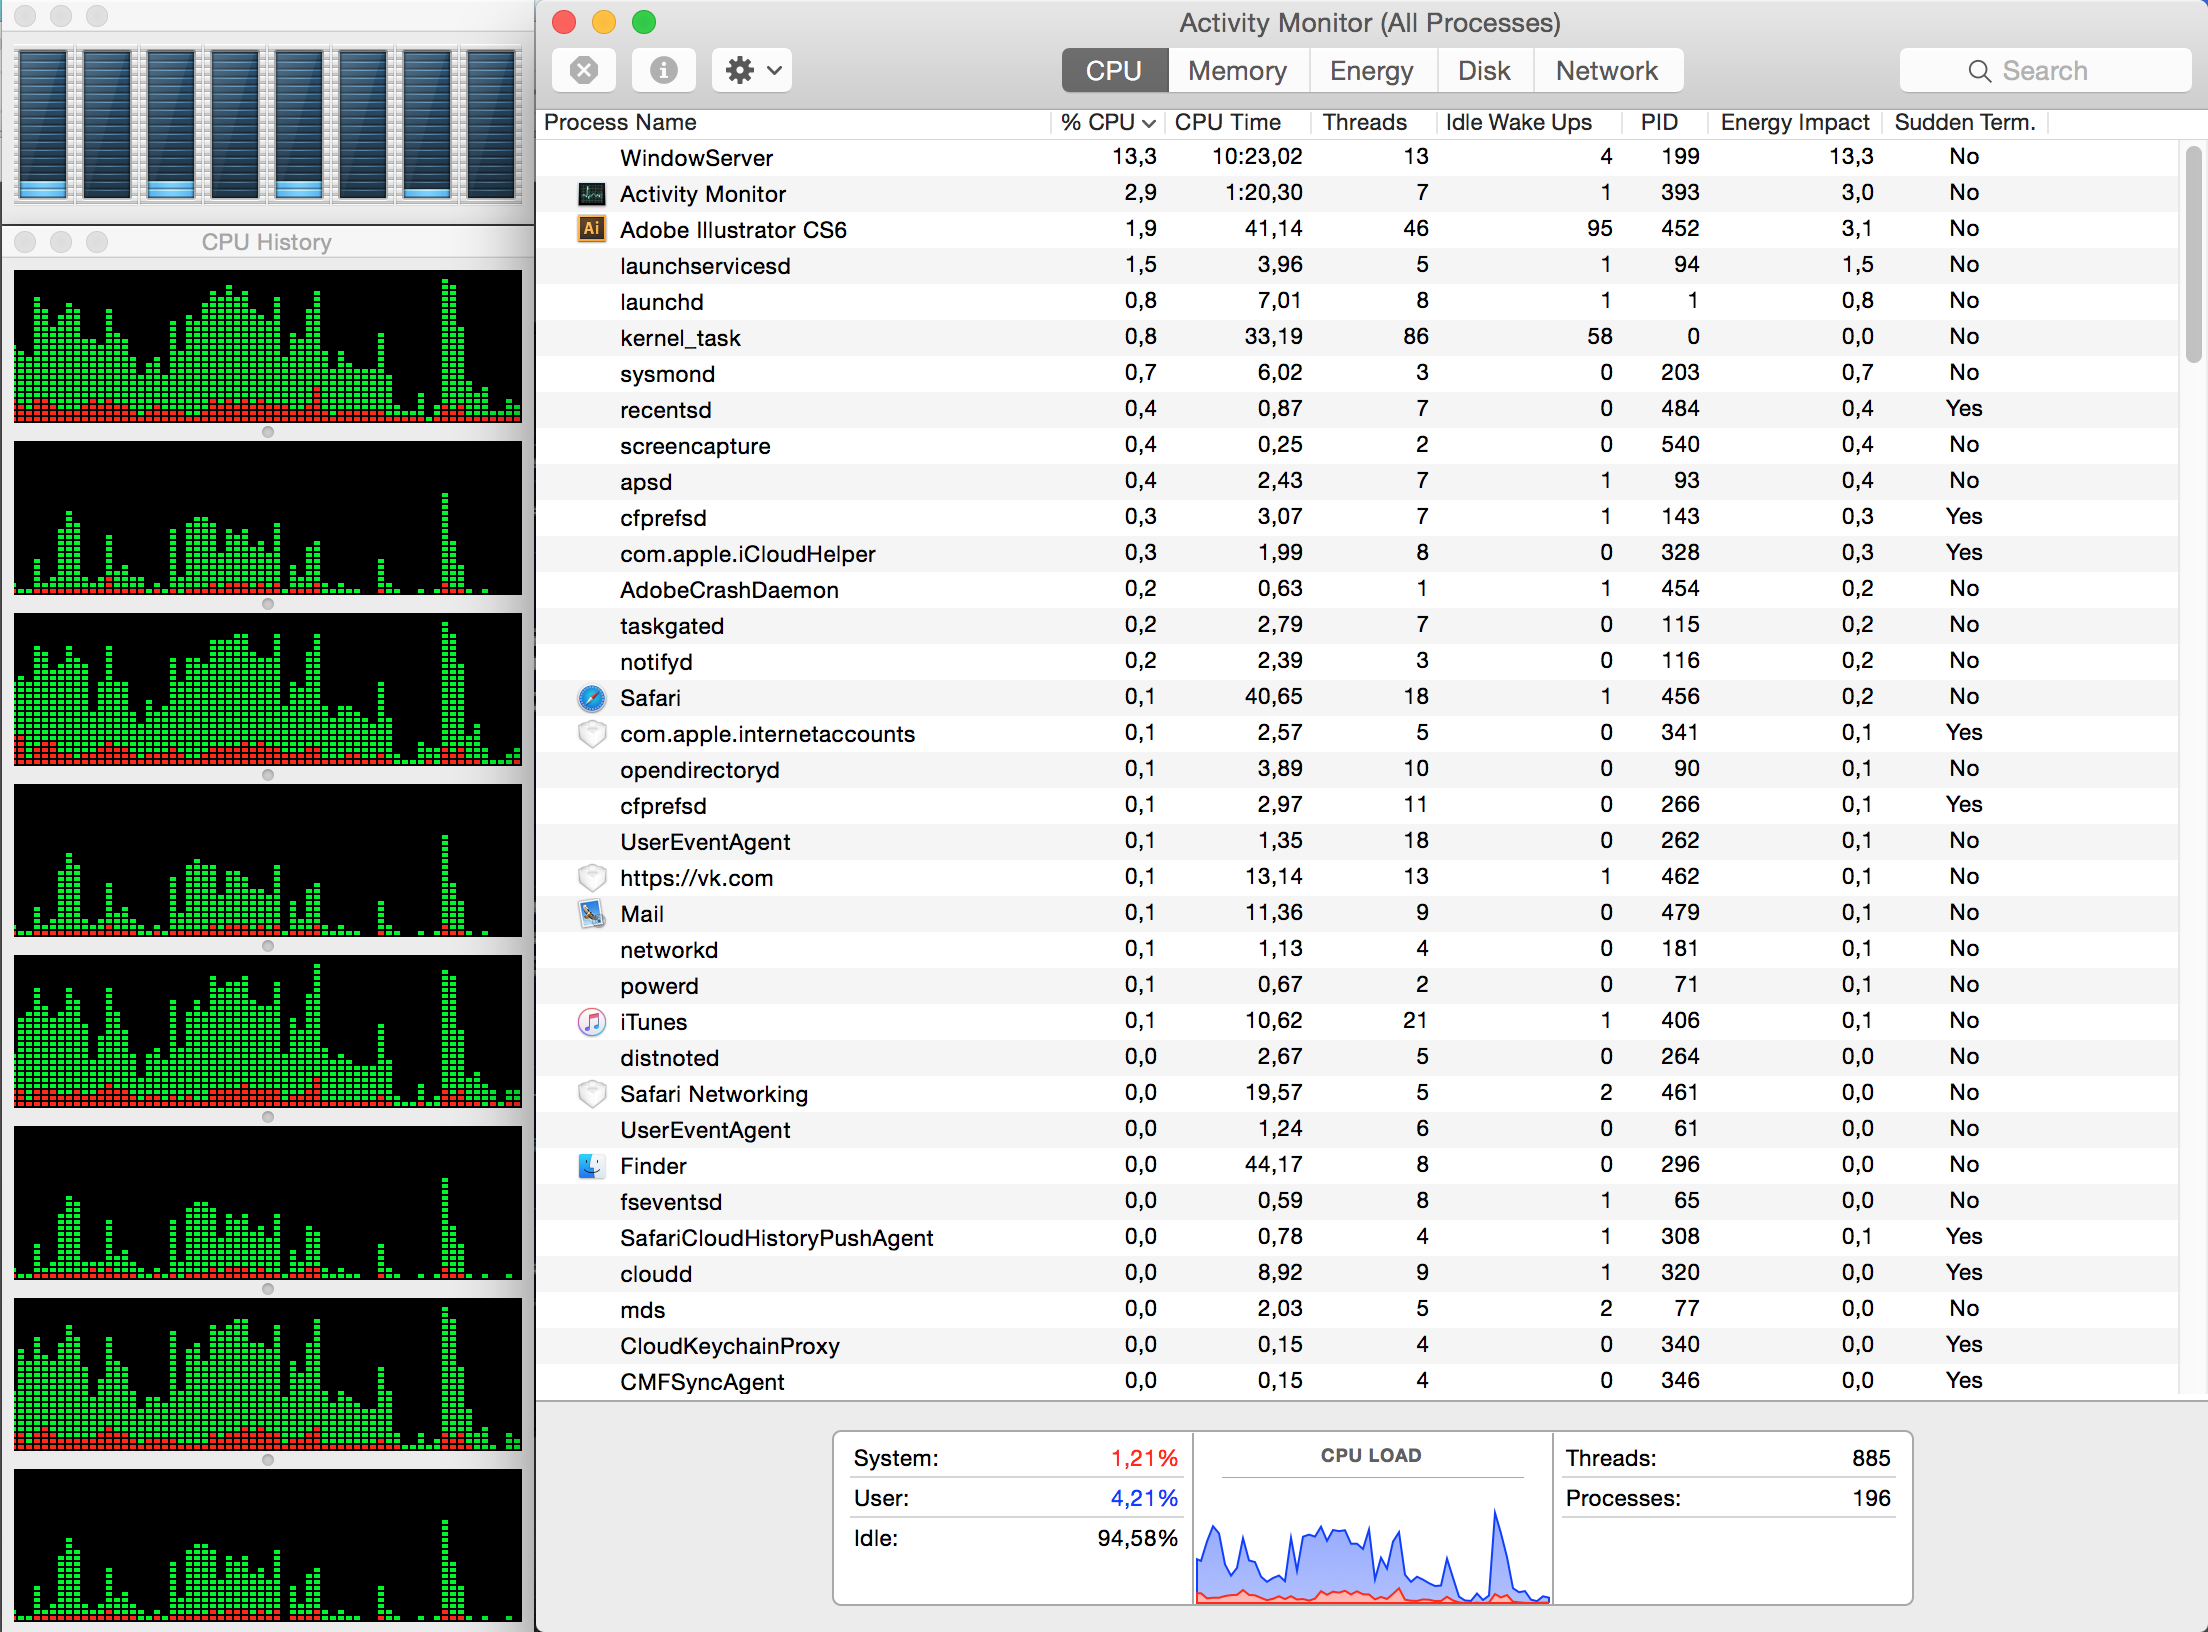Switch to the CPU tab
Viewport: 2208px width, 1632px height.
click(1114, 70)
